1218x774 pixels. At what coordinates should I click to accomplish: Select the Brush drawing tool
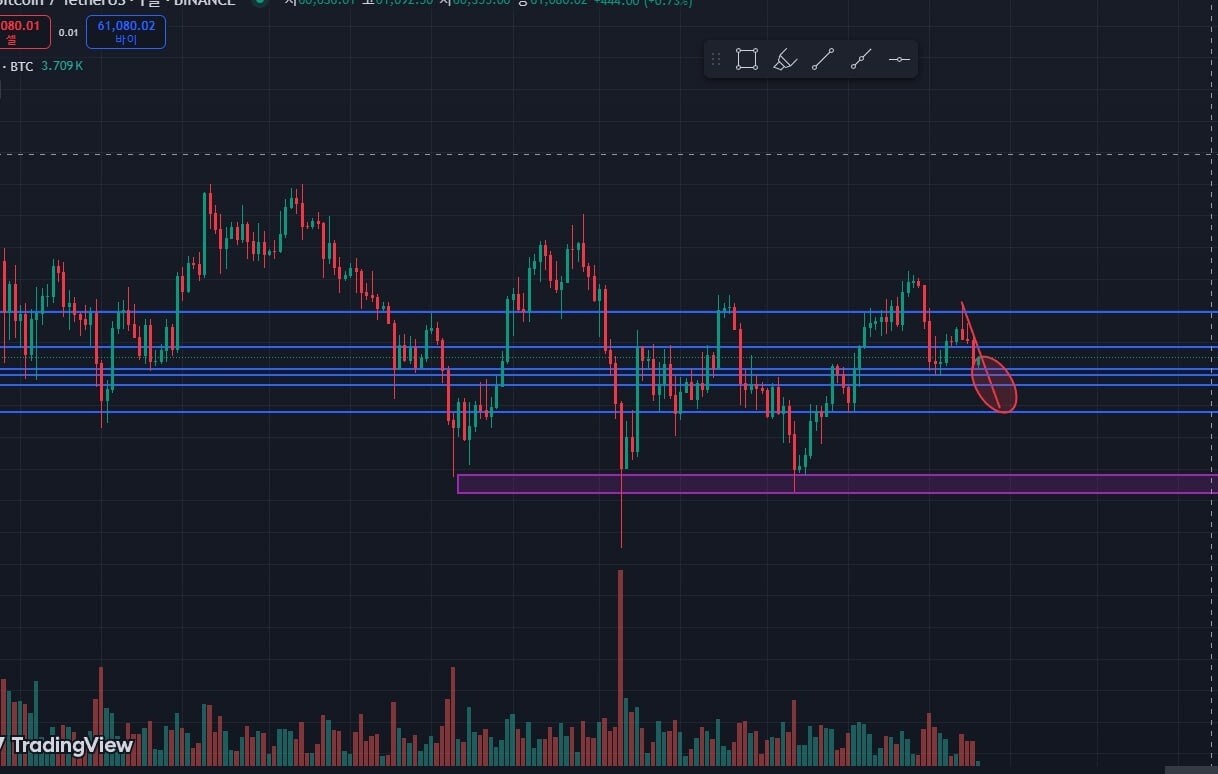pyautogui.click(x=785, y=60)
